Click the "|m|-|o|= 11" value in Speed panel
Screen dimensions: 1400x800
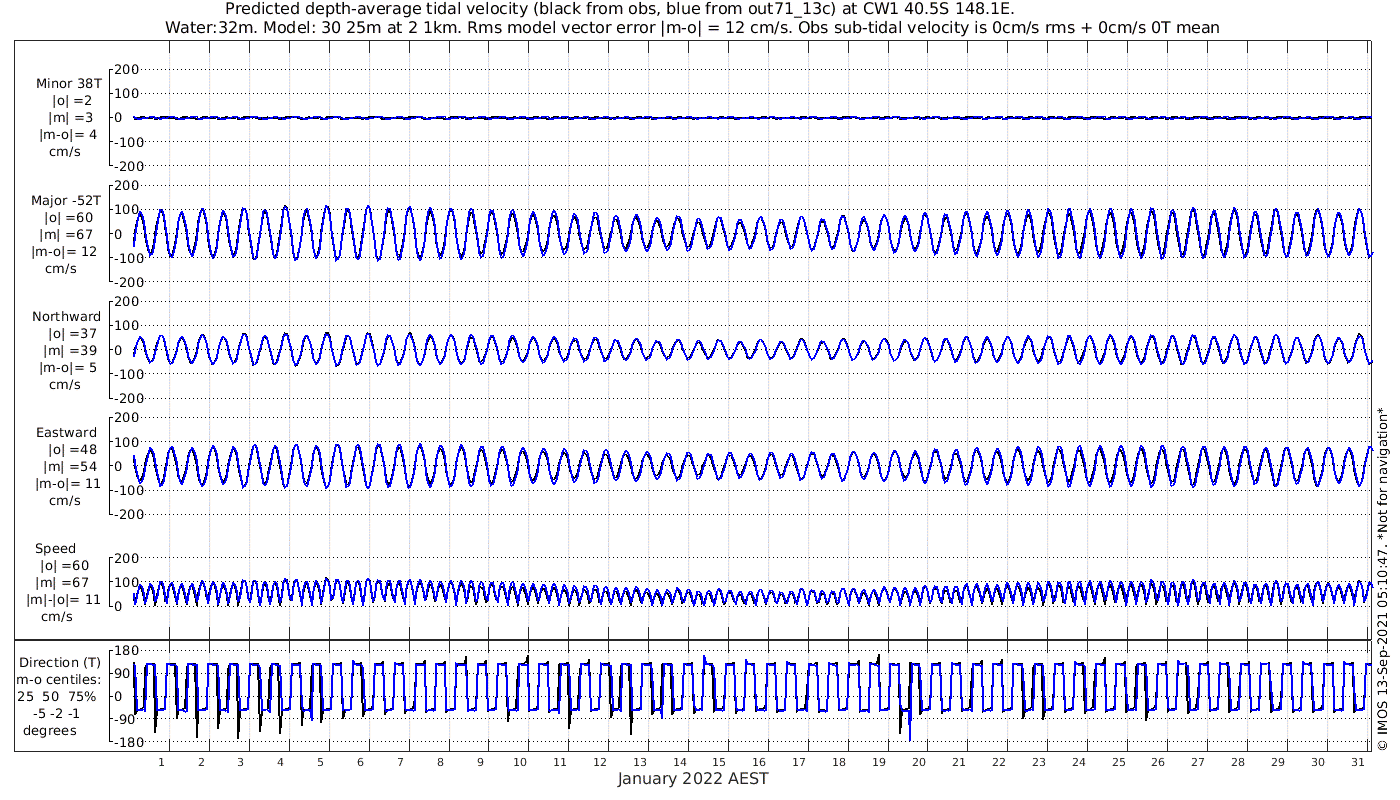click(x=64, y=600)
